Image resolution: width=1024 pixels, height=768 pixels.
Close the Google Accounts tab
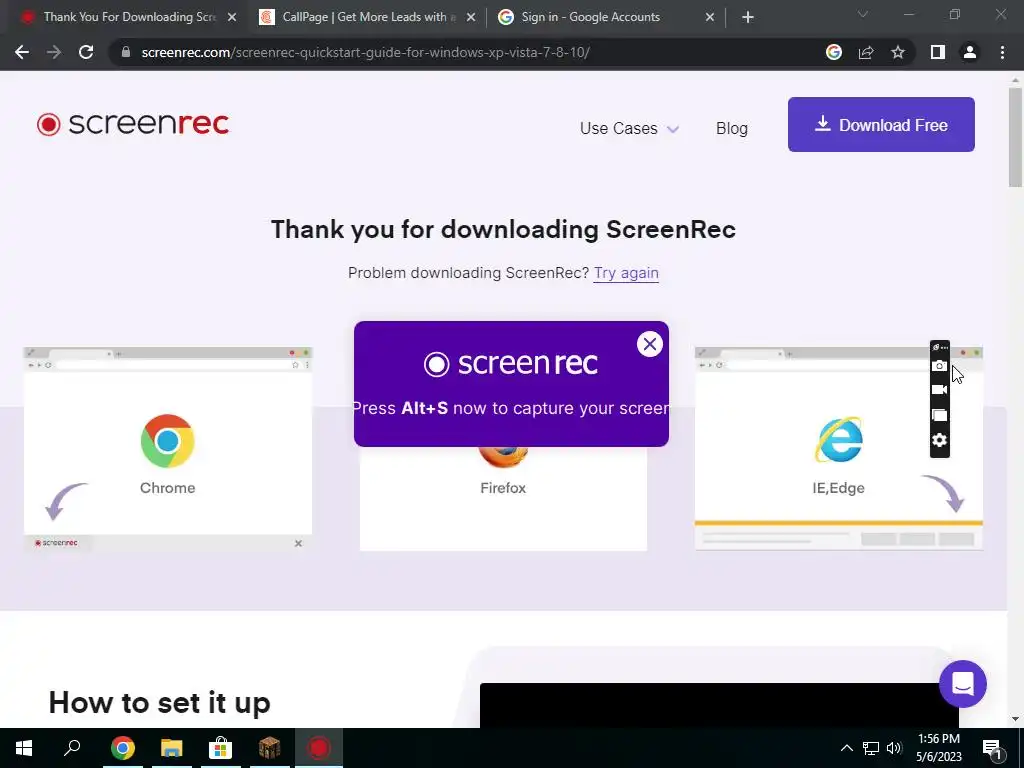pyautogui.click(x=710, y=18)
